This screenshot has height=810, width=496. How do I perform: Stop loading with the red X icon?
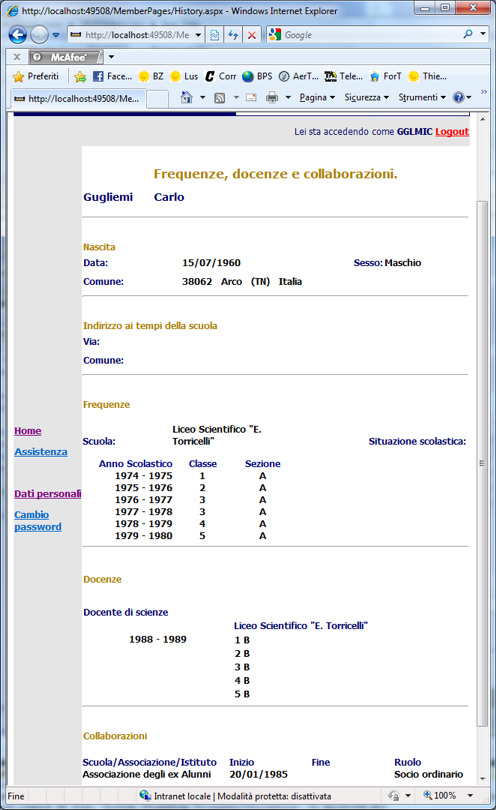[252, 35]
